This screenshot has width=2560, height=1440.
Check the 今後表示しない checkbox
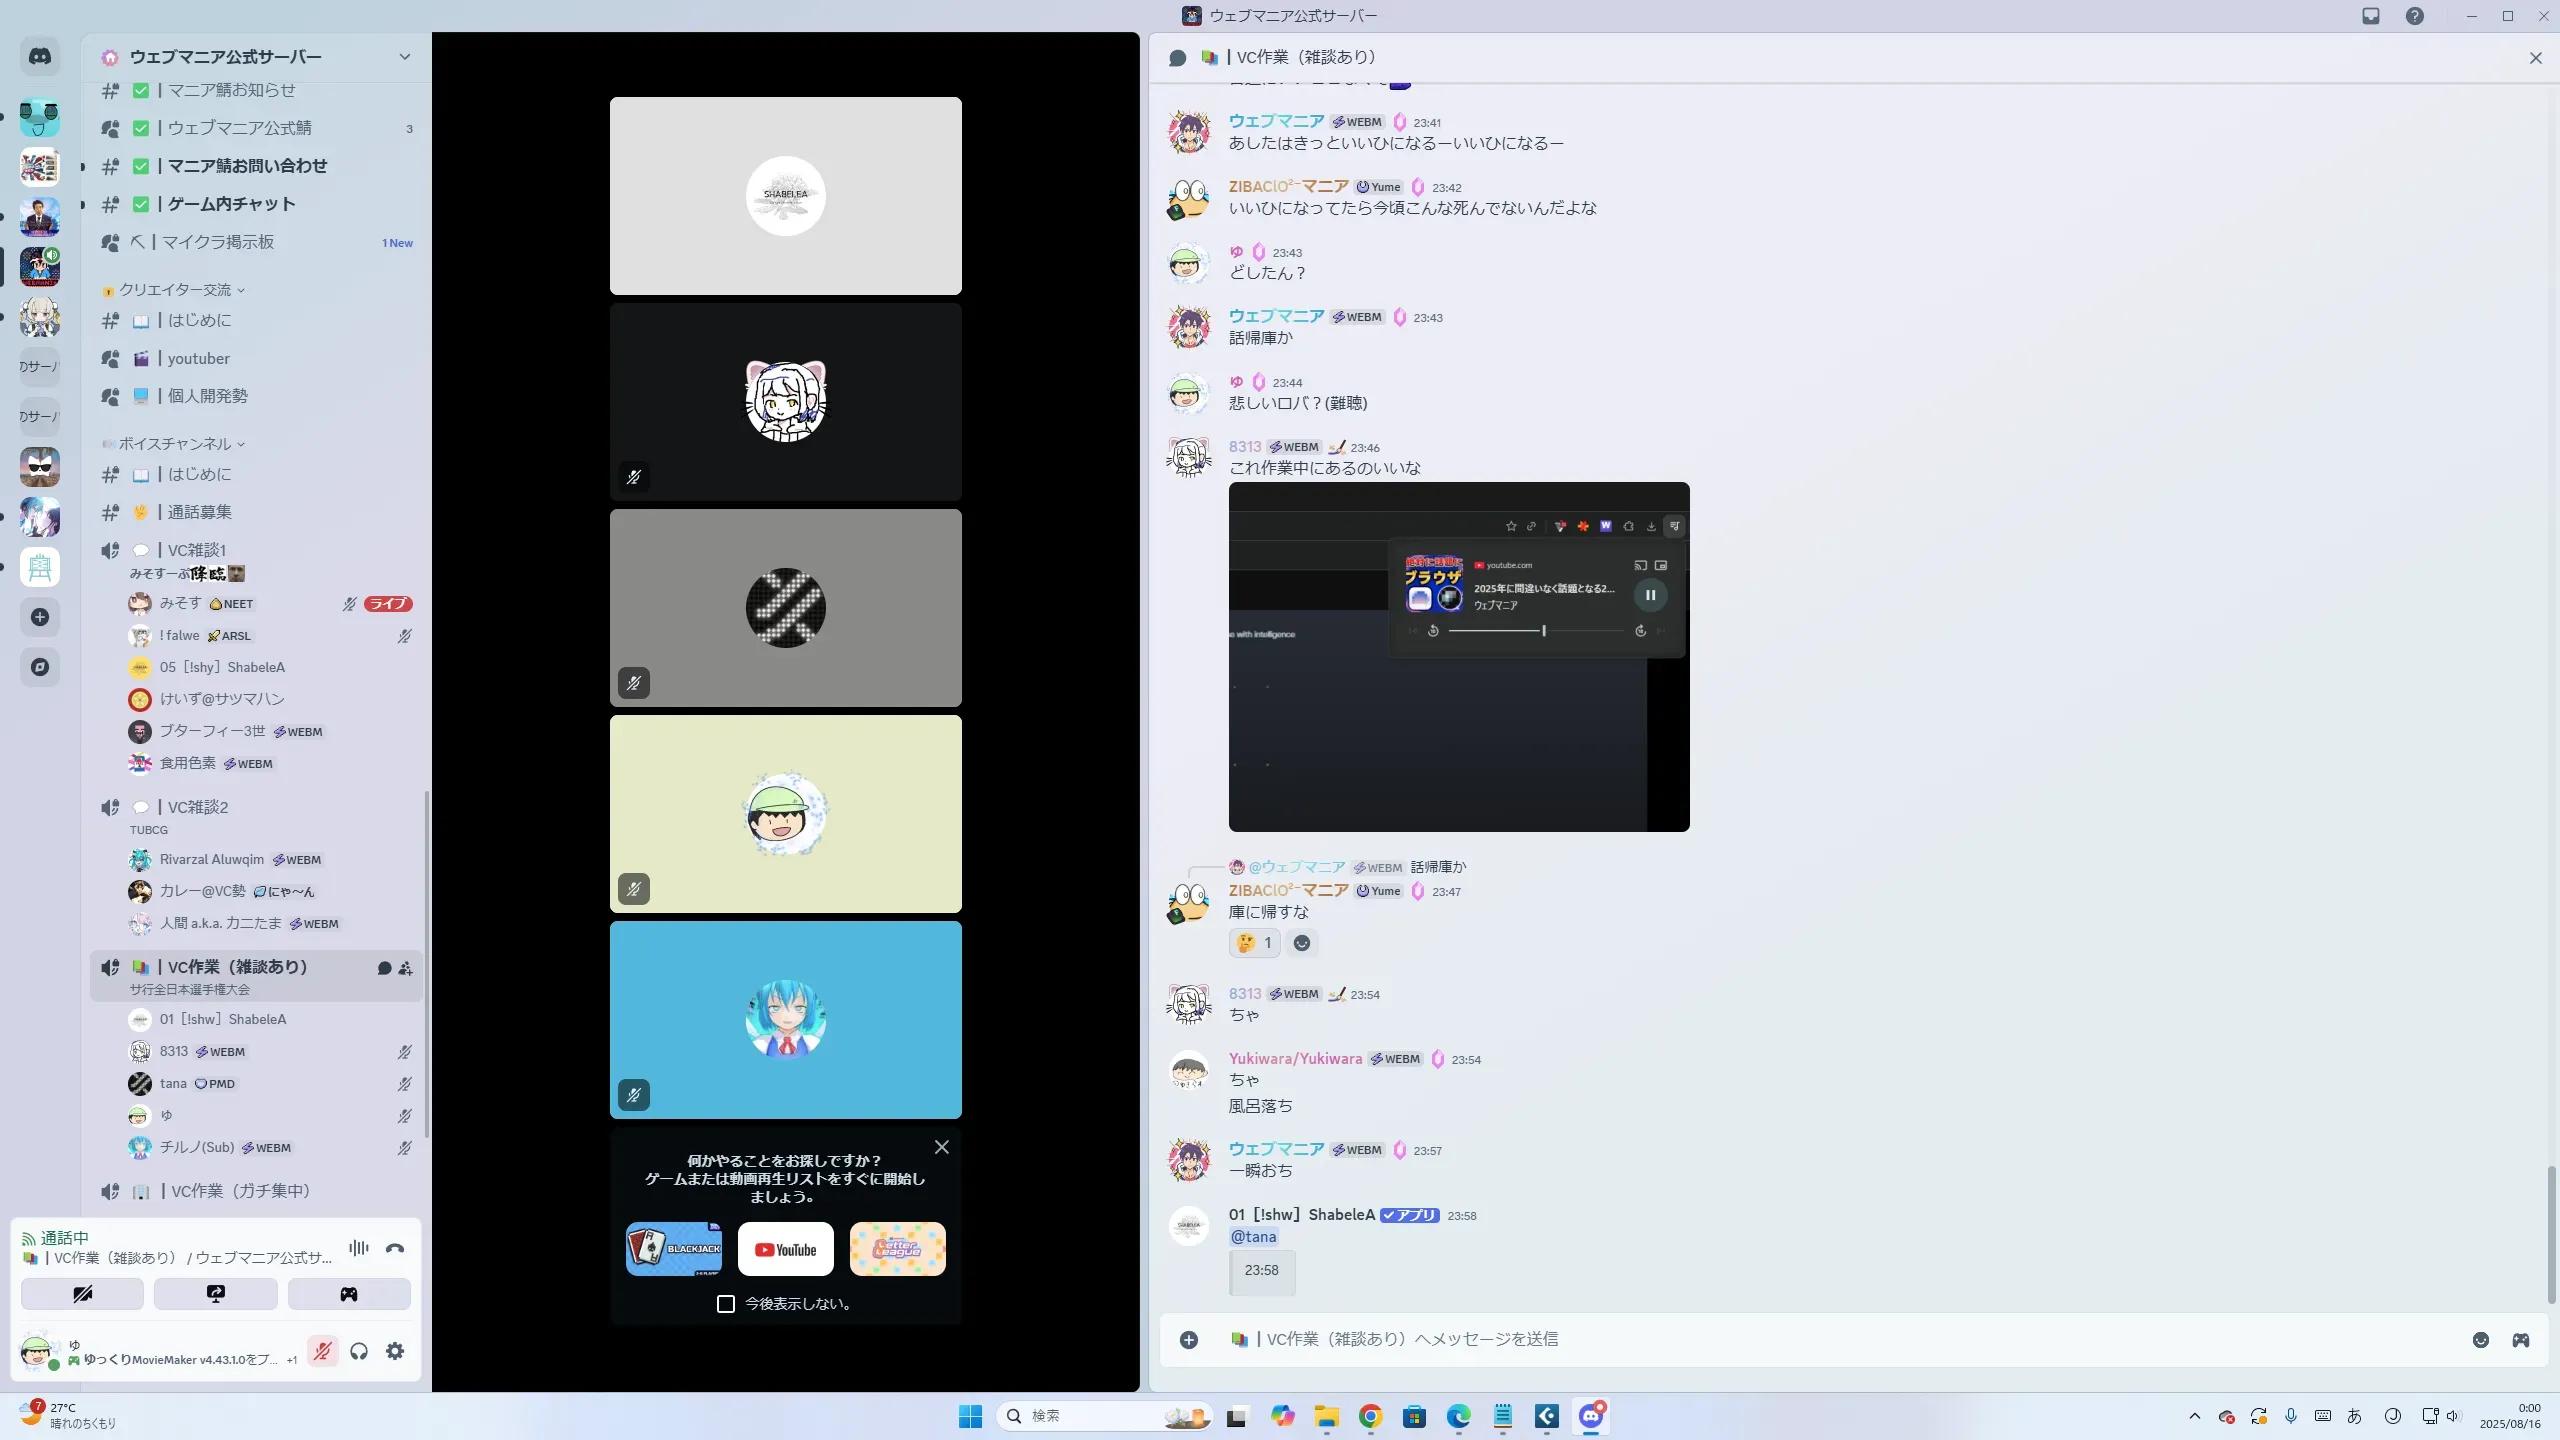pyautogui.click(x=726, y=1304)
